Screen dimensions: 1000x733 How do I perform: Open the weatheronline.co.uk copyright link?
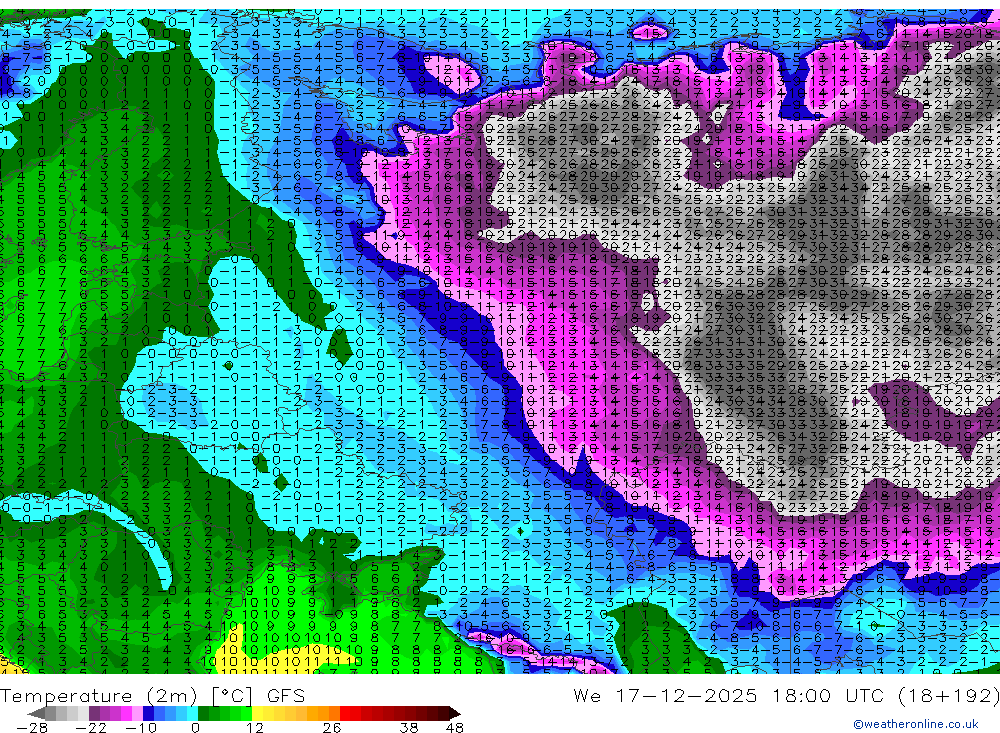click(x=916, y=724)
